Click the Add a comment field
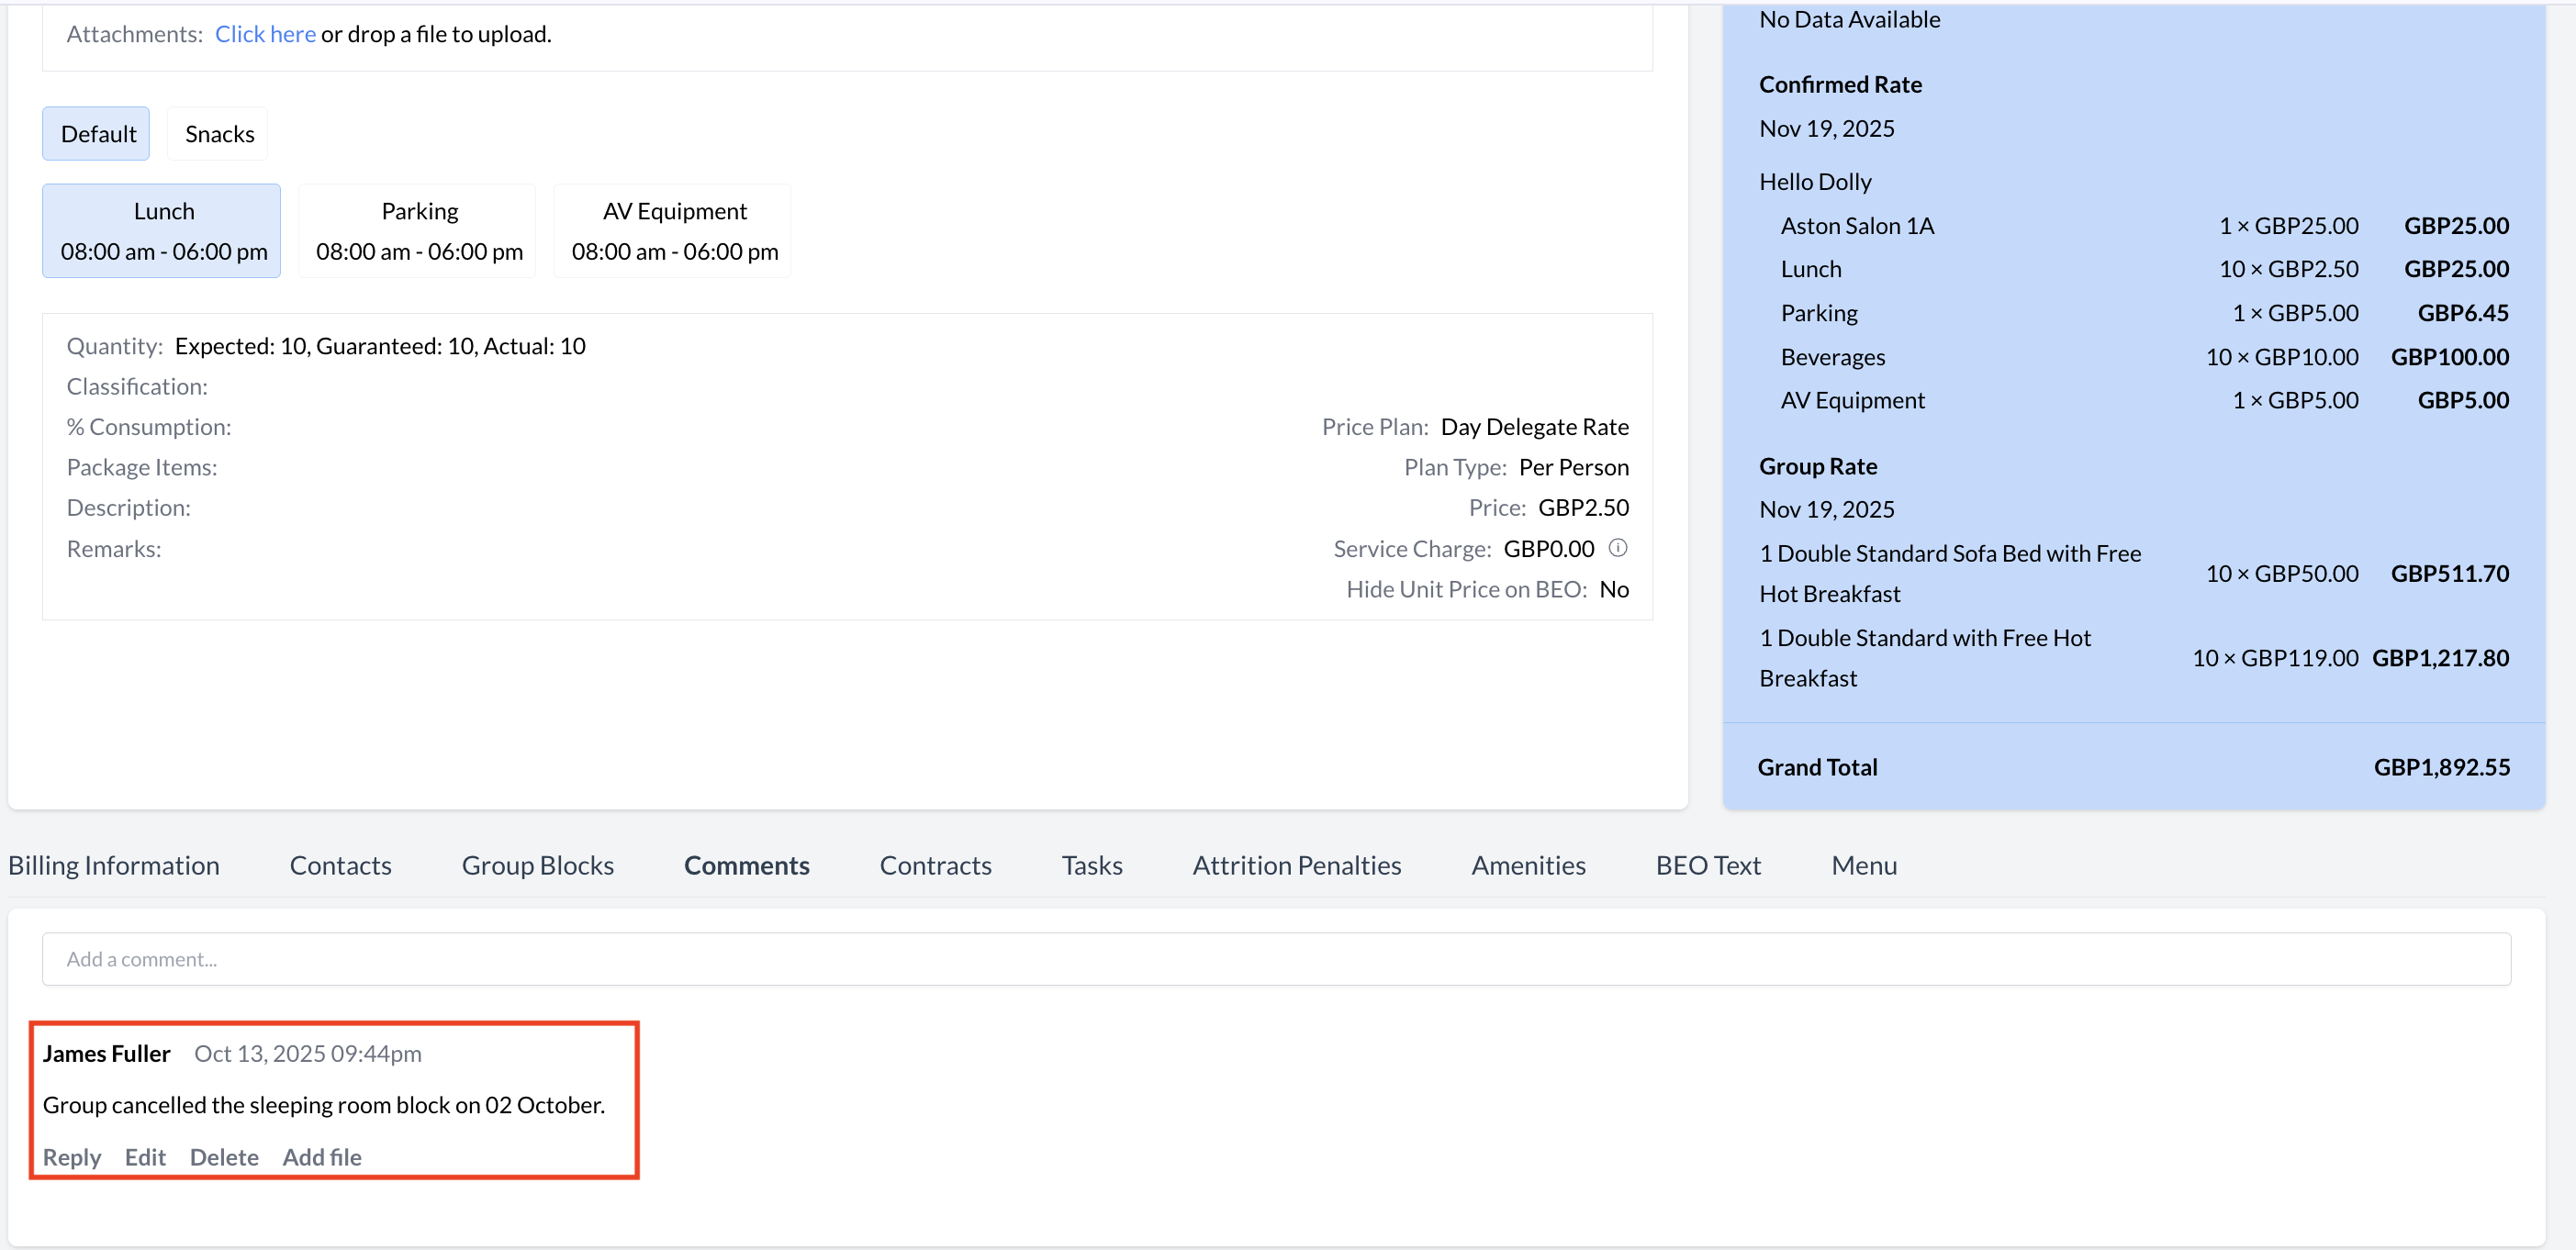 tap(1275, 959)
